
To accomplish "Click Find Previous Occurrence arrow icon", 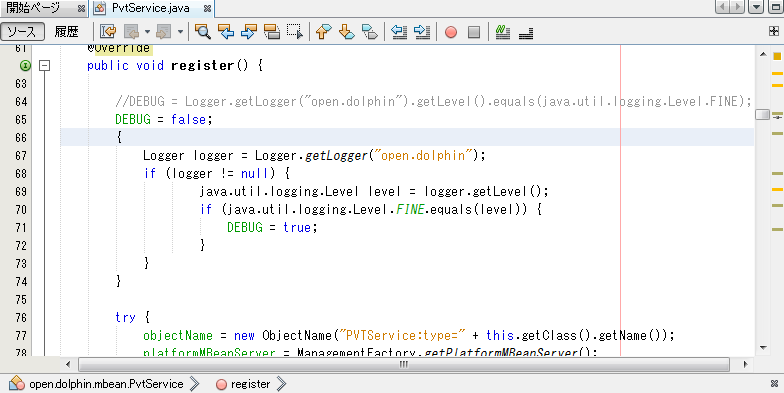I will tap(226, 32).
